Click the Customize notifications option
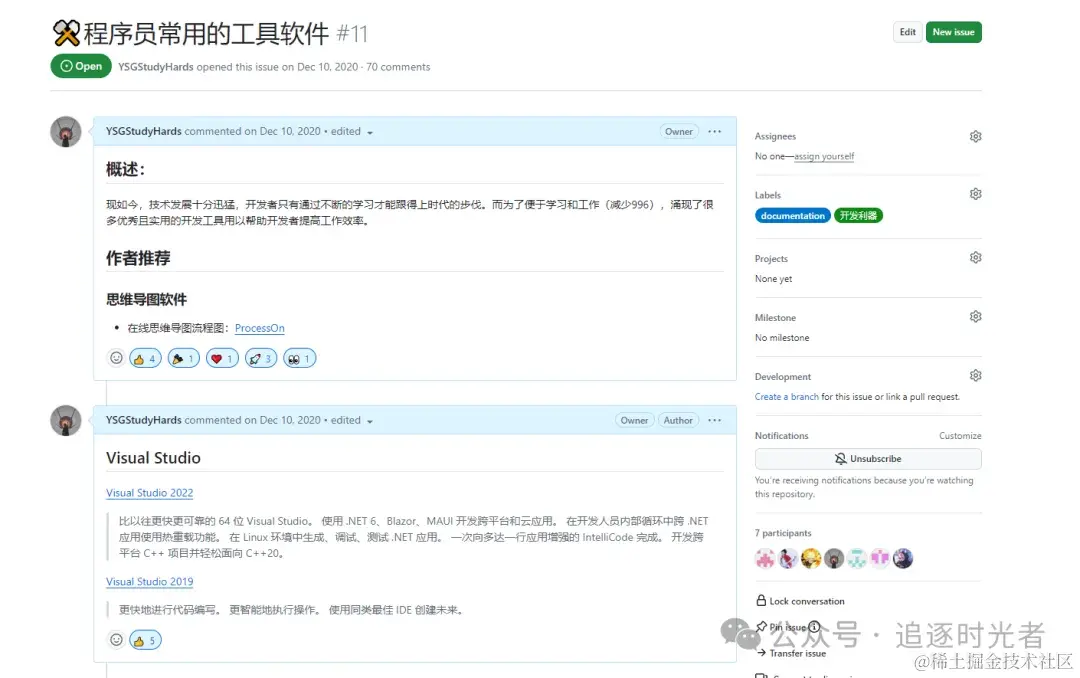 [960, 435]
